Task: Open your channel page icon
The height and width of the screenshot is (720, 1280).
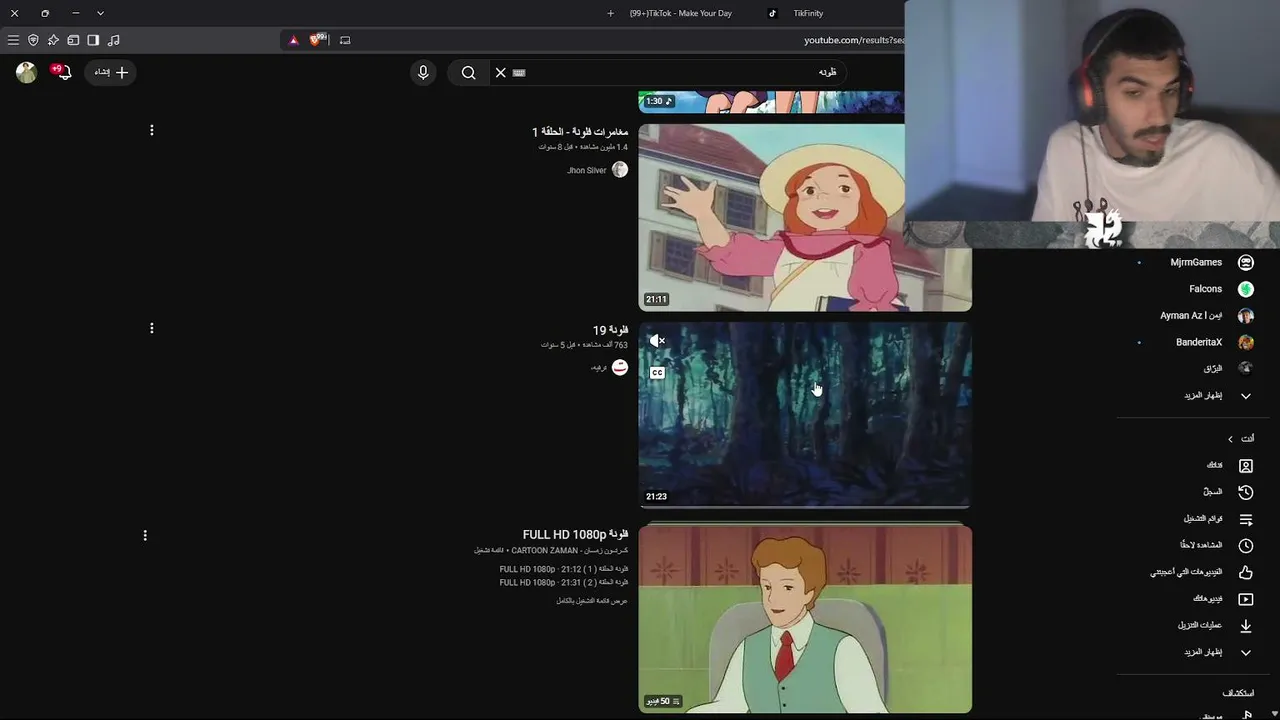Action: click(x=1246, y=465)
